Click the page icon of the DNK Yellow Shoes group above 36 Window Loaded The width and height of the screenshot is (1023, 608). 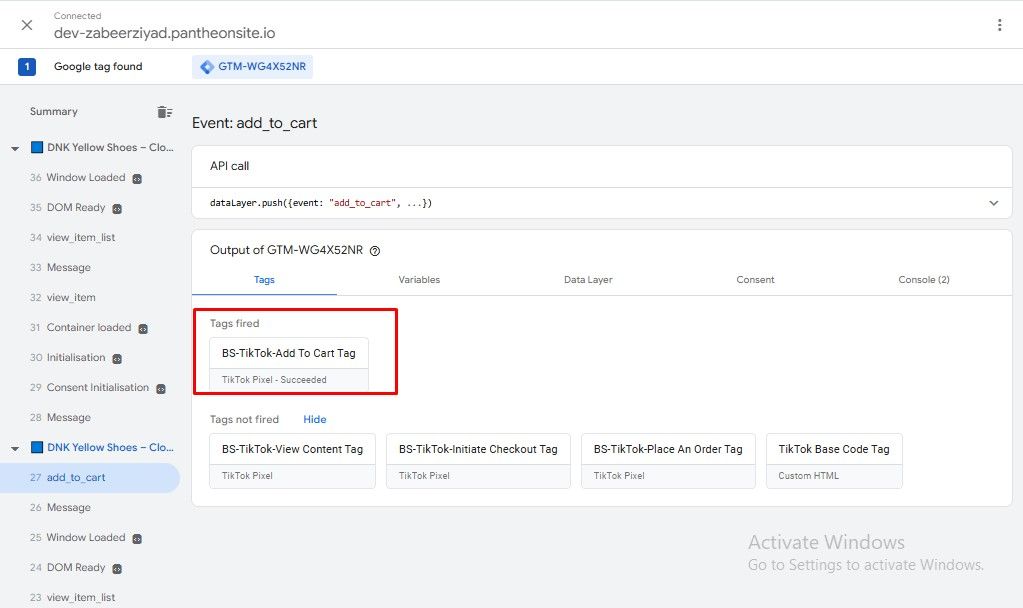pyautogui.click(x=37, y=147)
